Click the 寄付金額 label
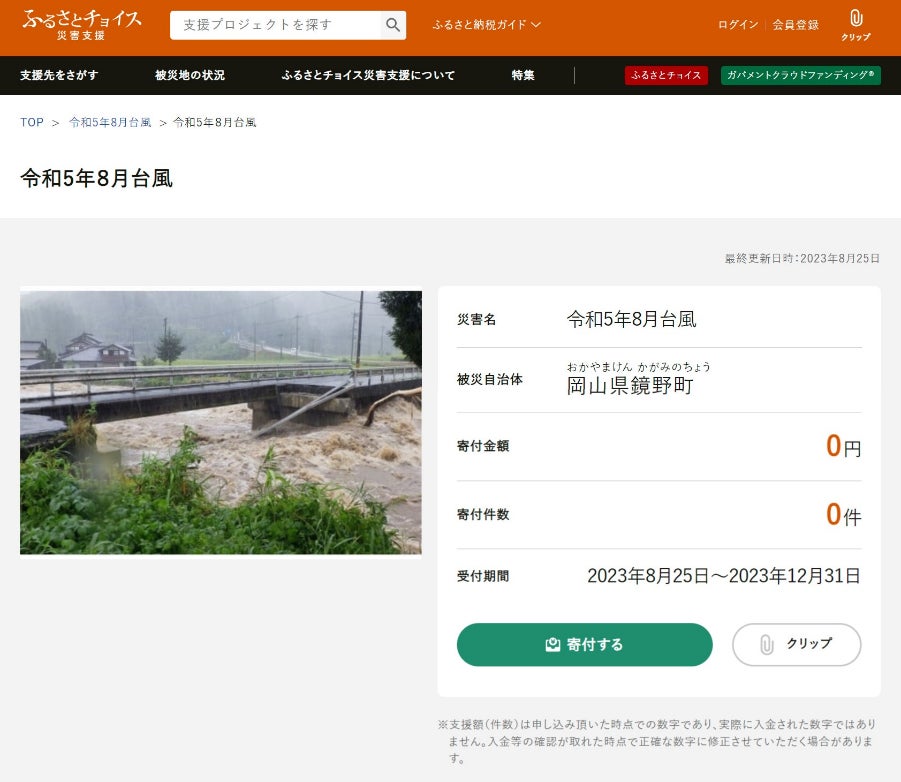The width and height of the screenshot is (901, 782). [483, 446]
